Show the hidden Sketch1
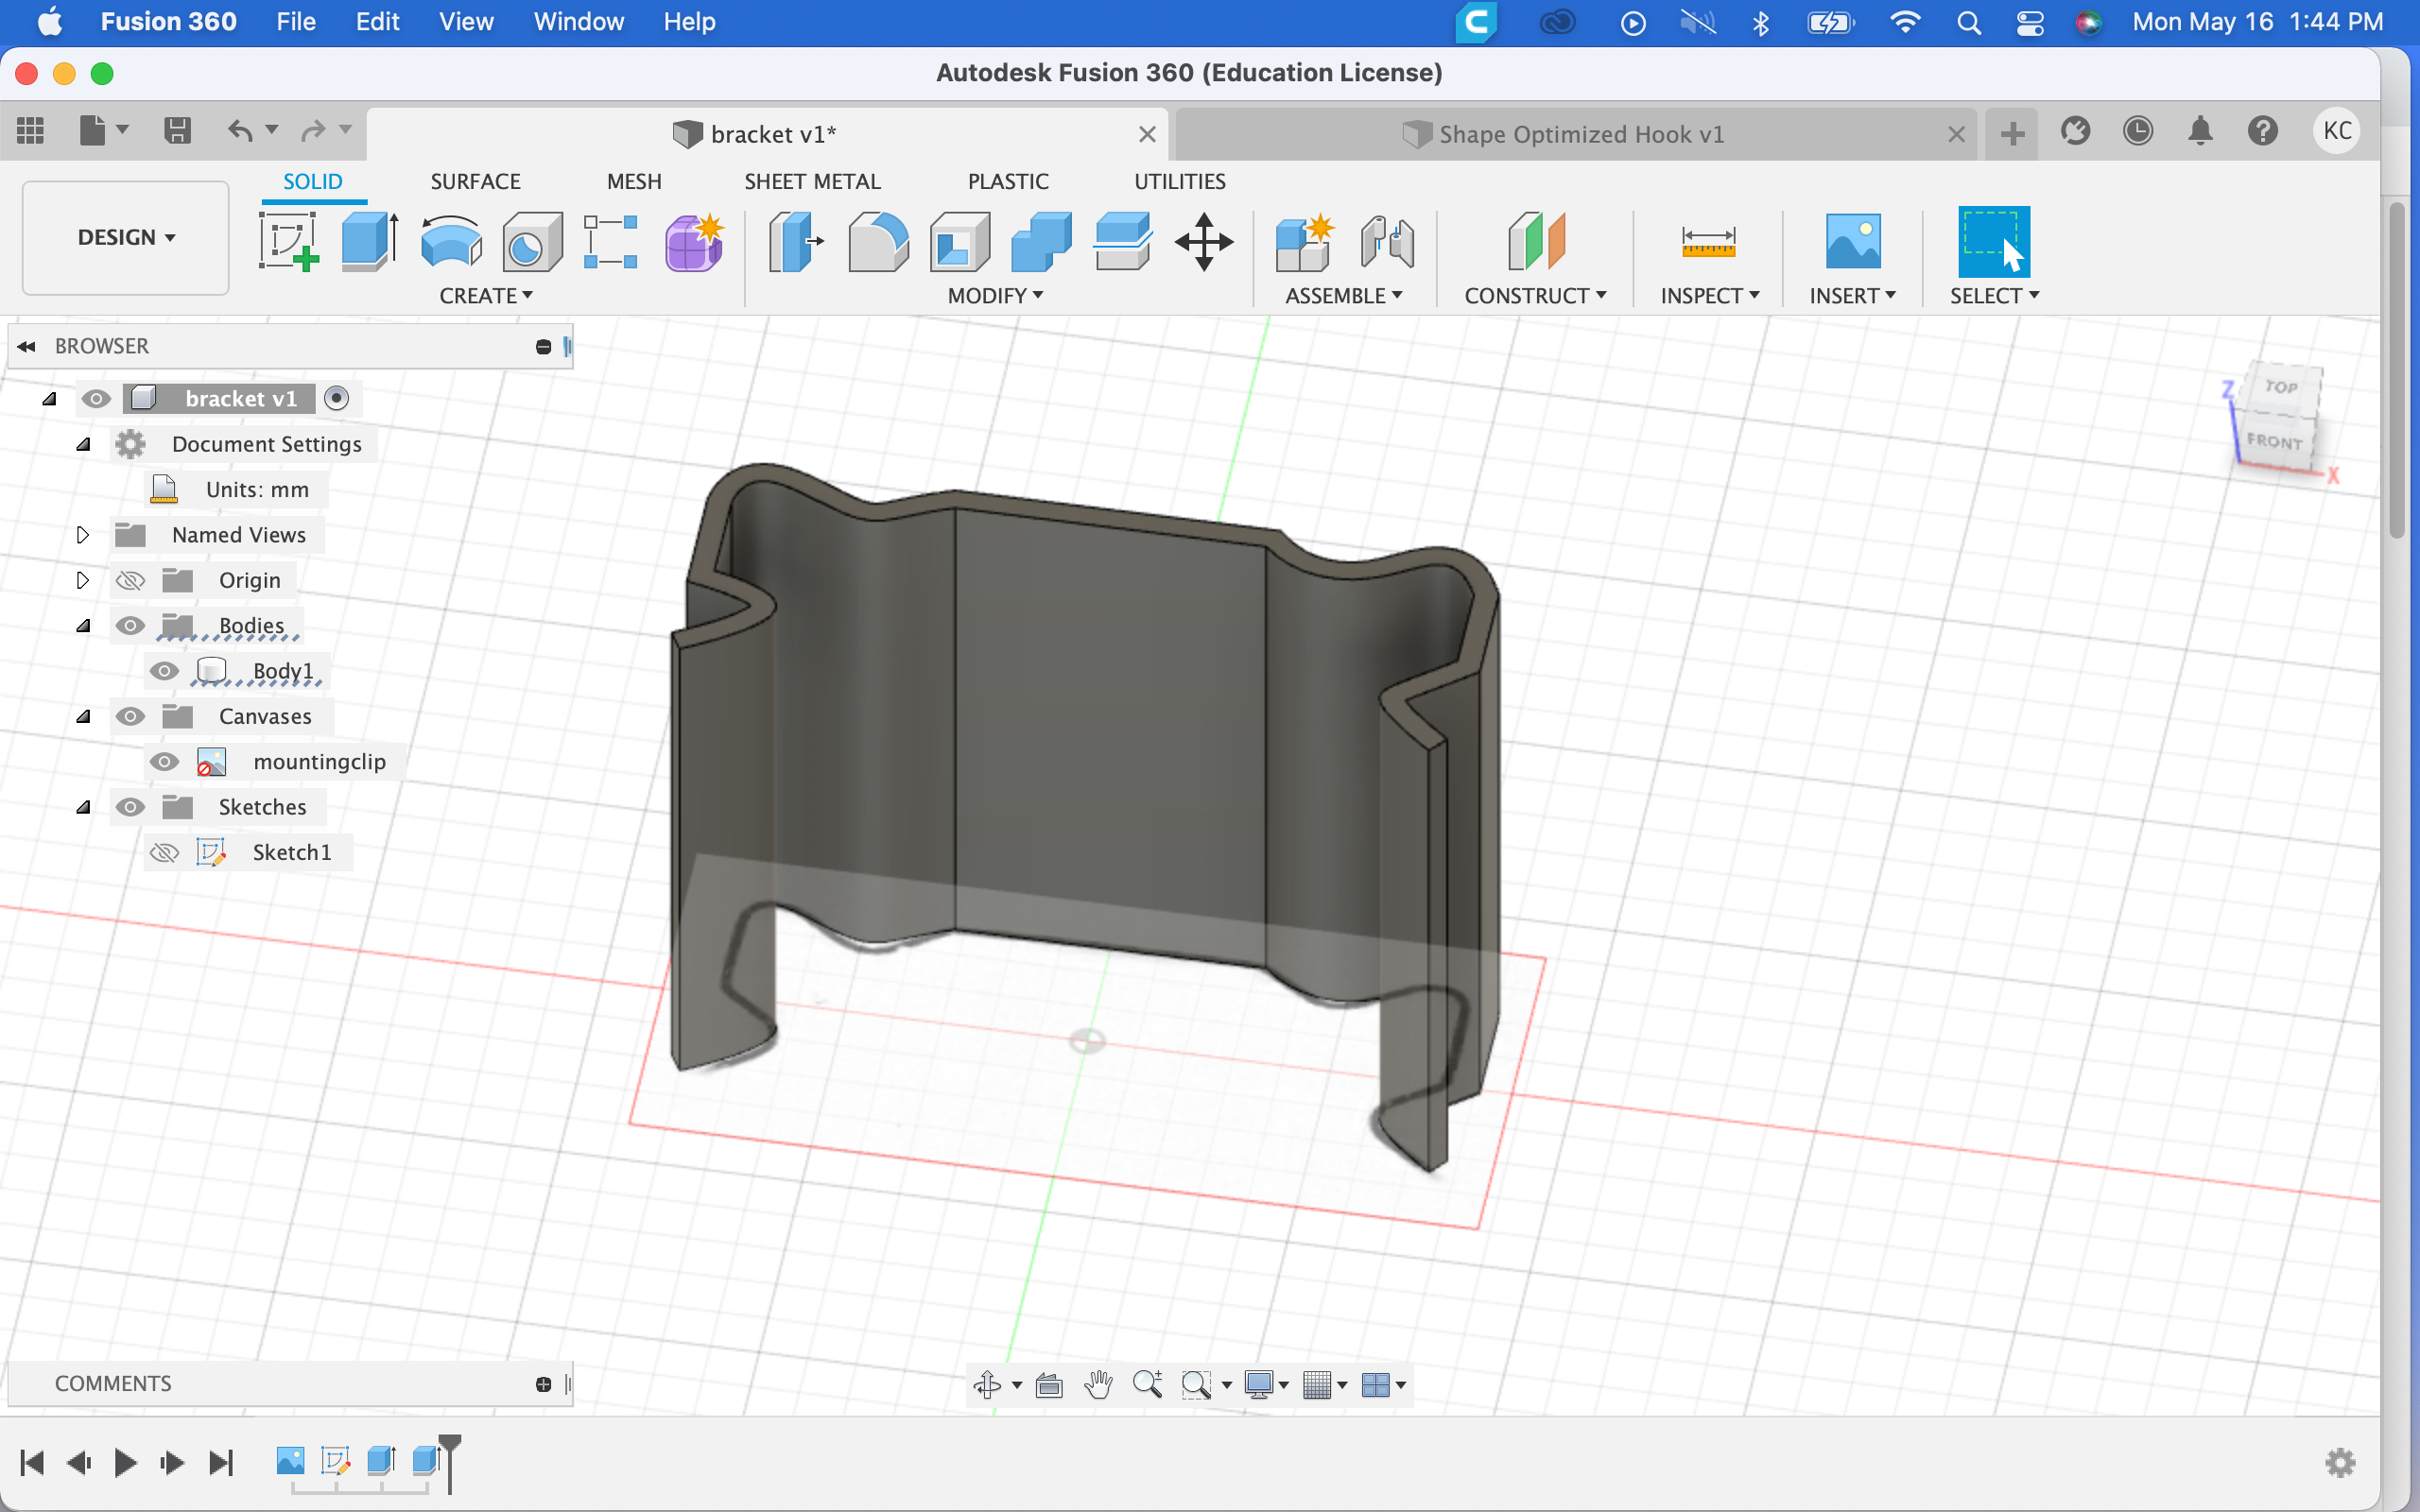Image resolution: width=2420 pixels, height=1512 pixels. (x=164, y=853)
